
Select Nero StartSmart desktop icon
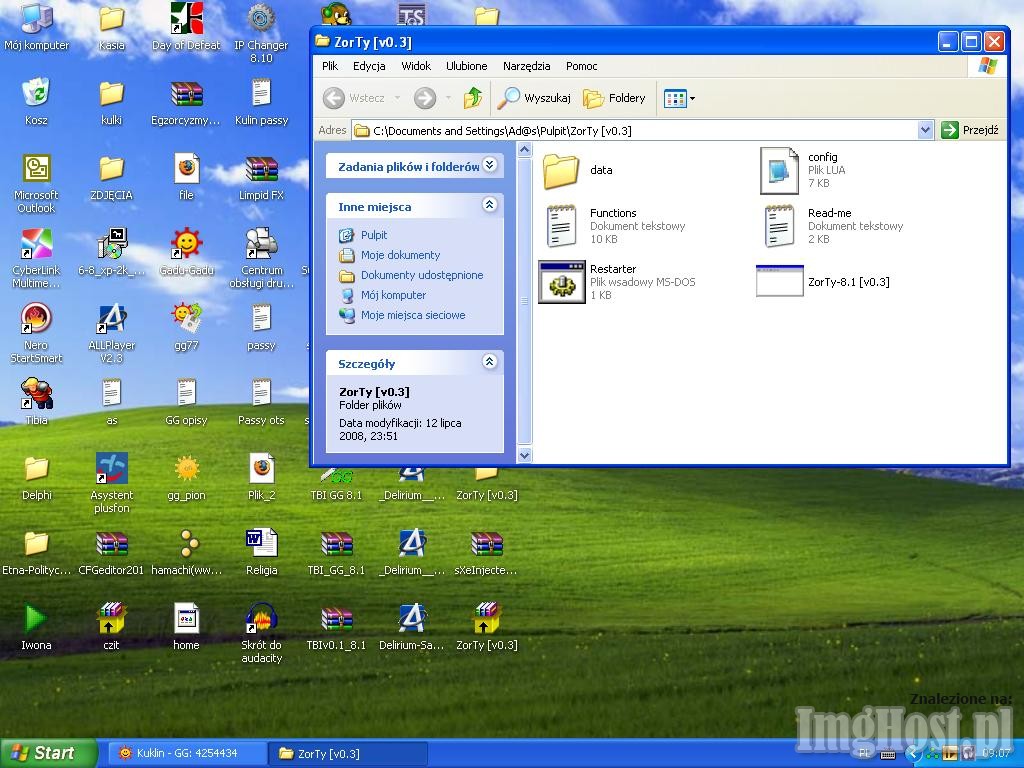click(x=37, y=333)
